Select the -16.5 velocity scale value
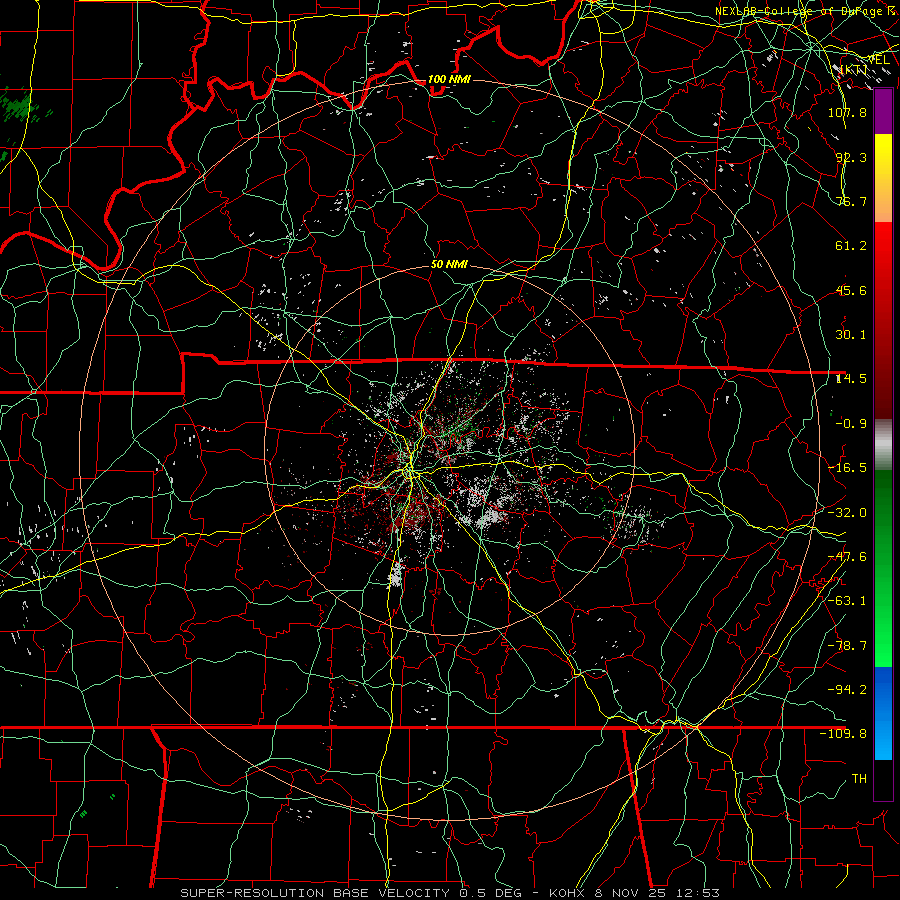This screenshot has height=900, width=900. pos(847,468)
